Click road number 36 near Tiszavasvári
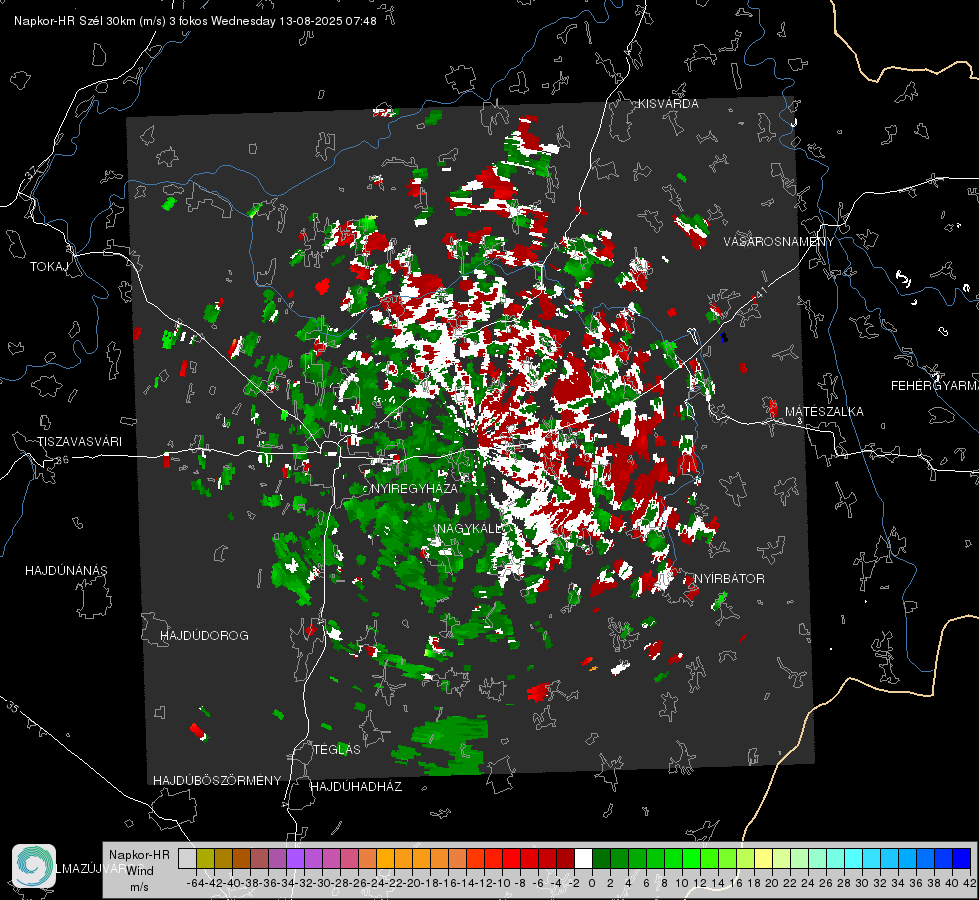 [x=62, y=460]
